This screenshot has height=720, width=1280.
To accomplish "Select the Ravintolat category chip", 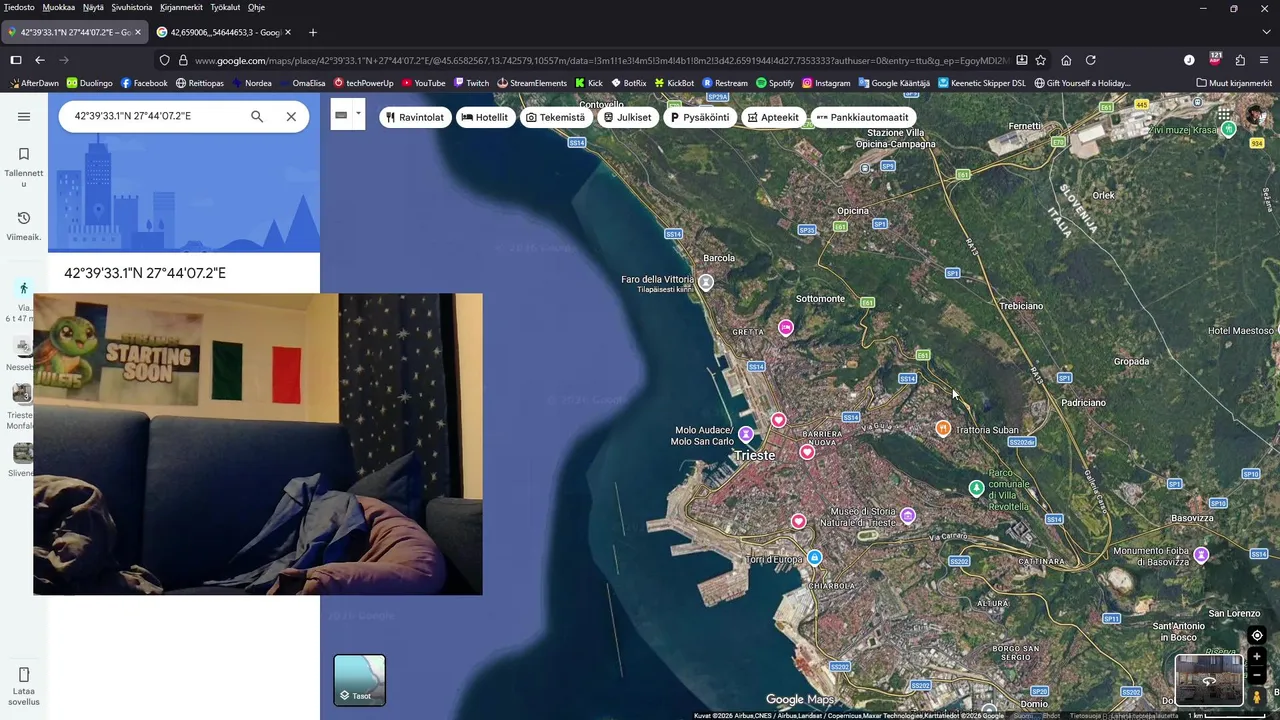I will (415, 117).
